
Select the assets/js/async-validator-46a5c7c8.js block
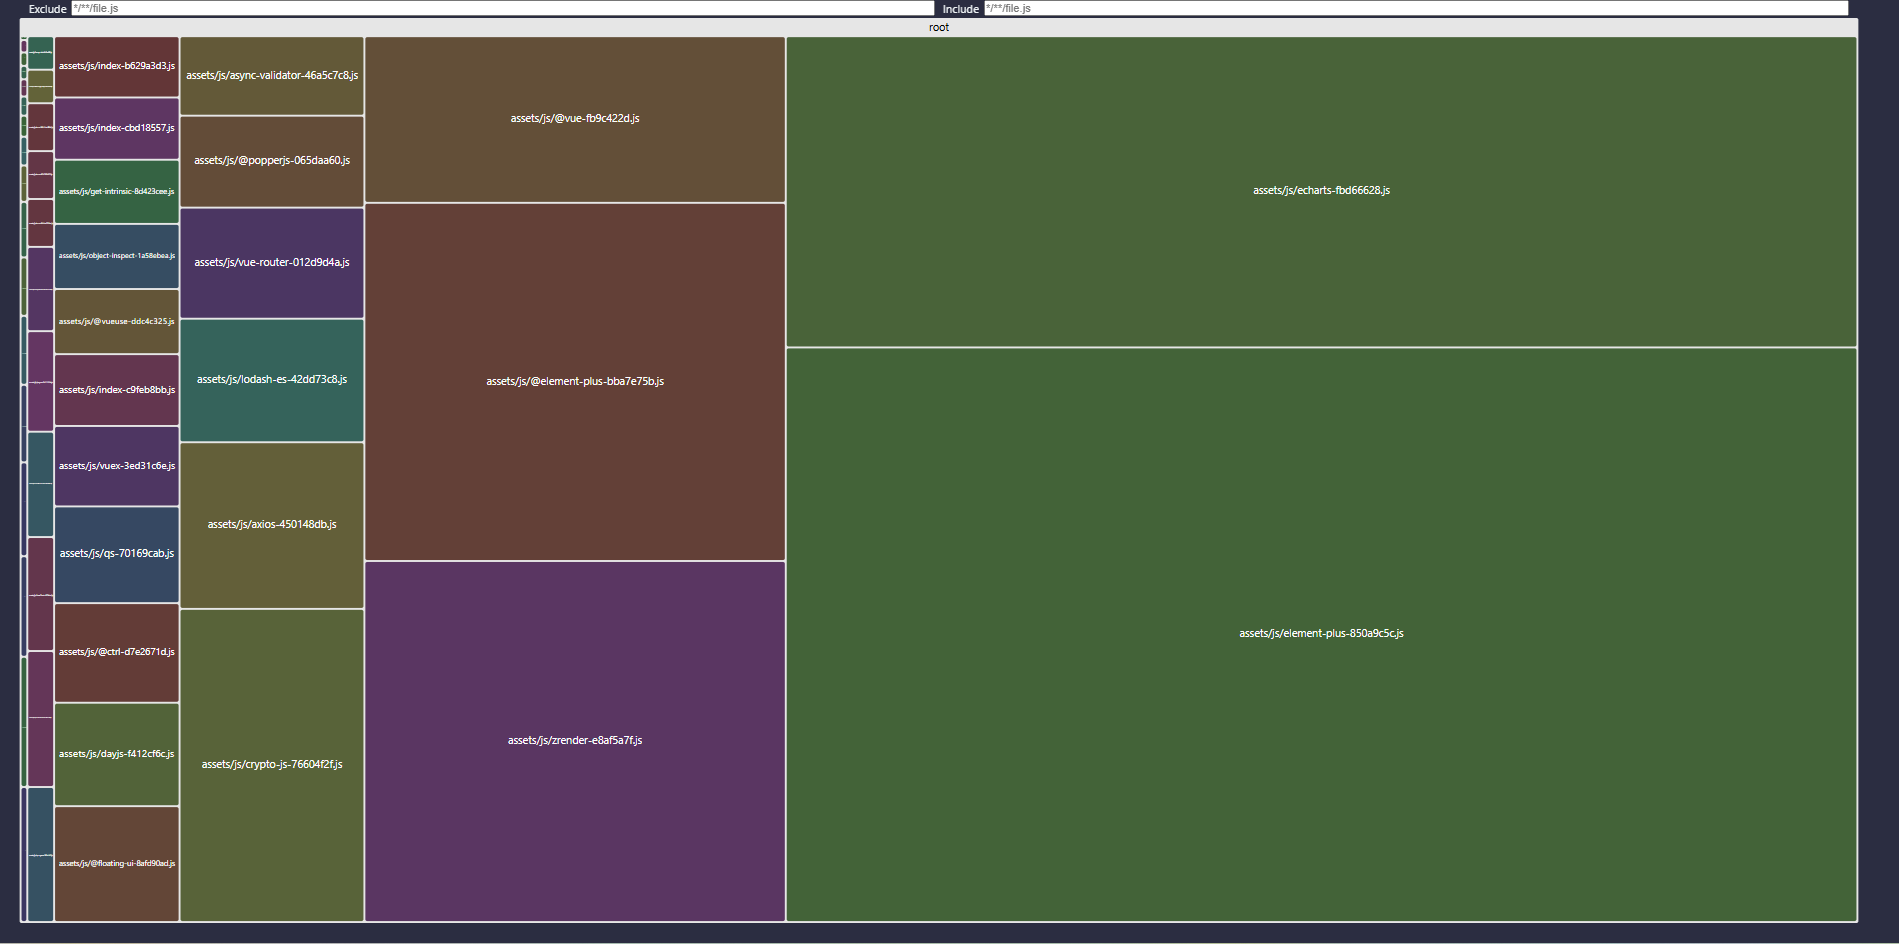[271, 74]
